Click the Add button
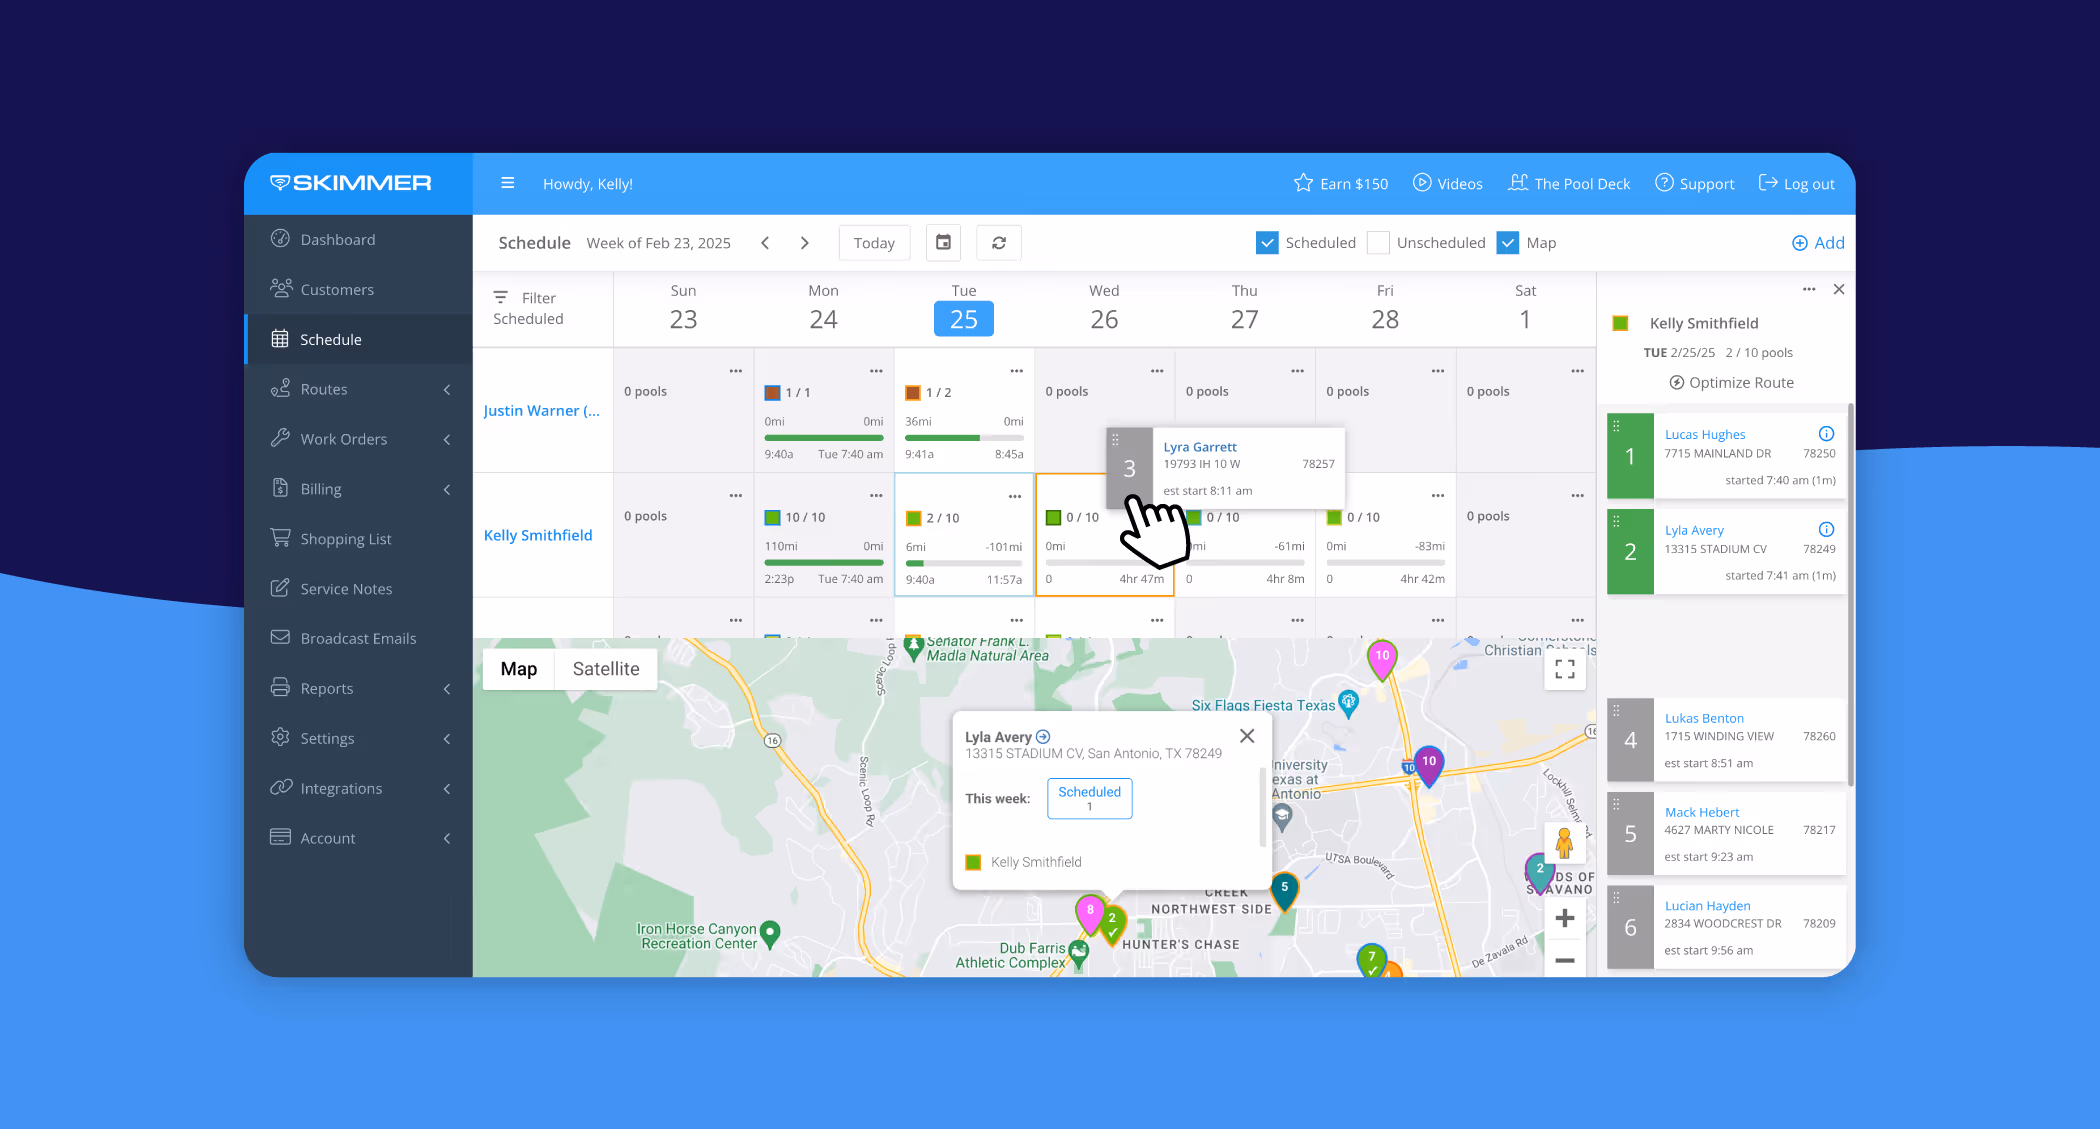The width and height of the screenshot is (2100, 1129). click(x=1817, y=242)
